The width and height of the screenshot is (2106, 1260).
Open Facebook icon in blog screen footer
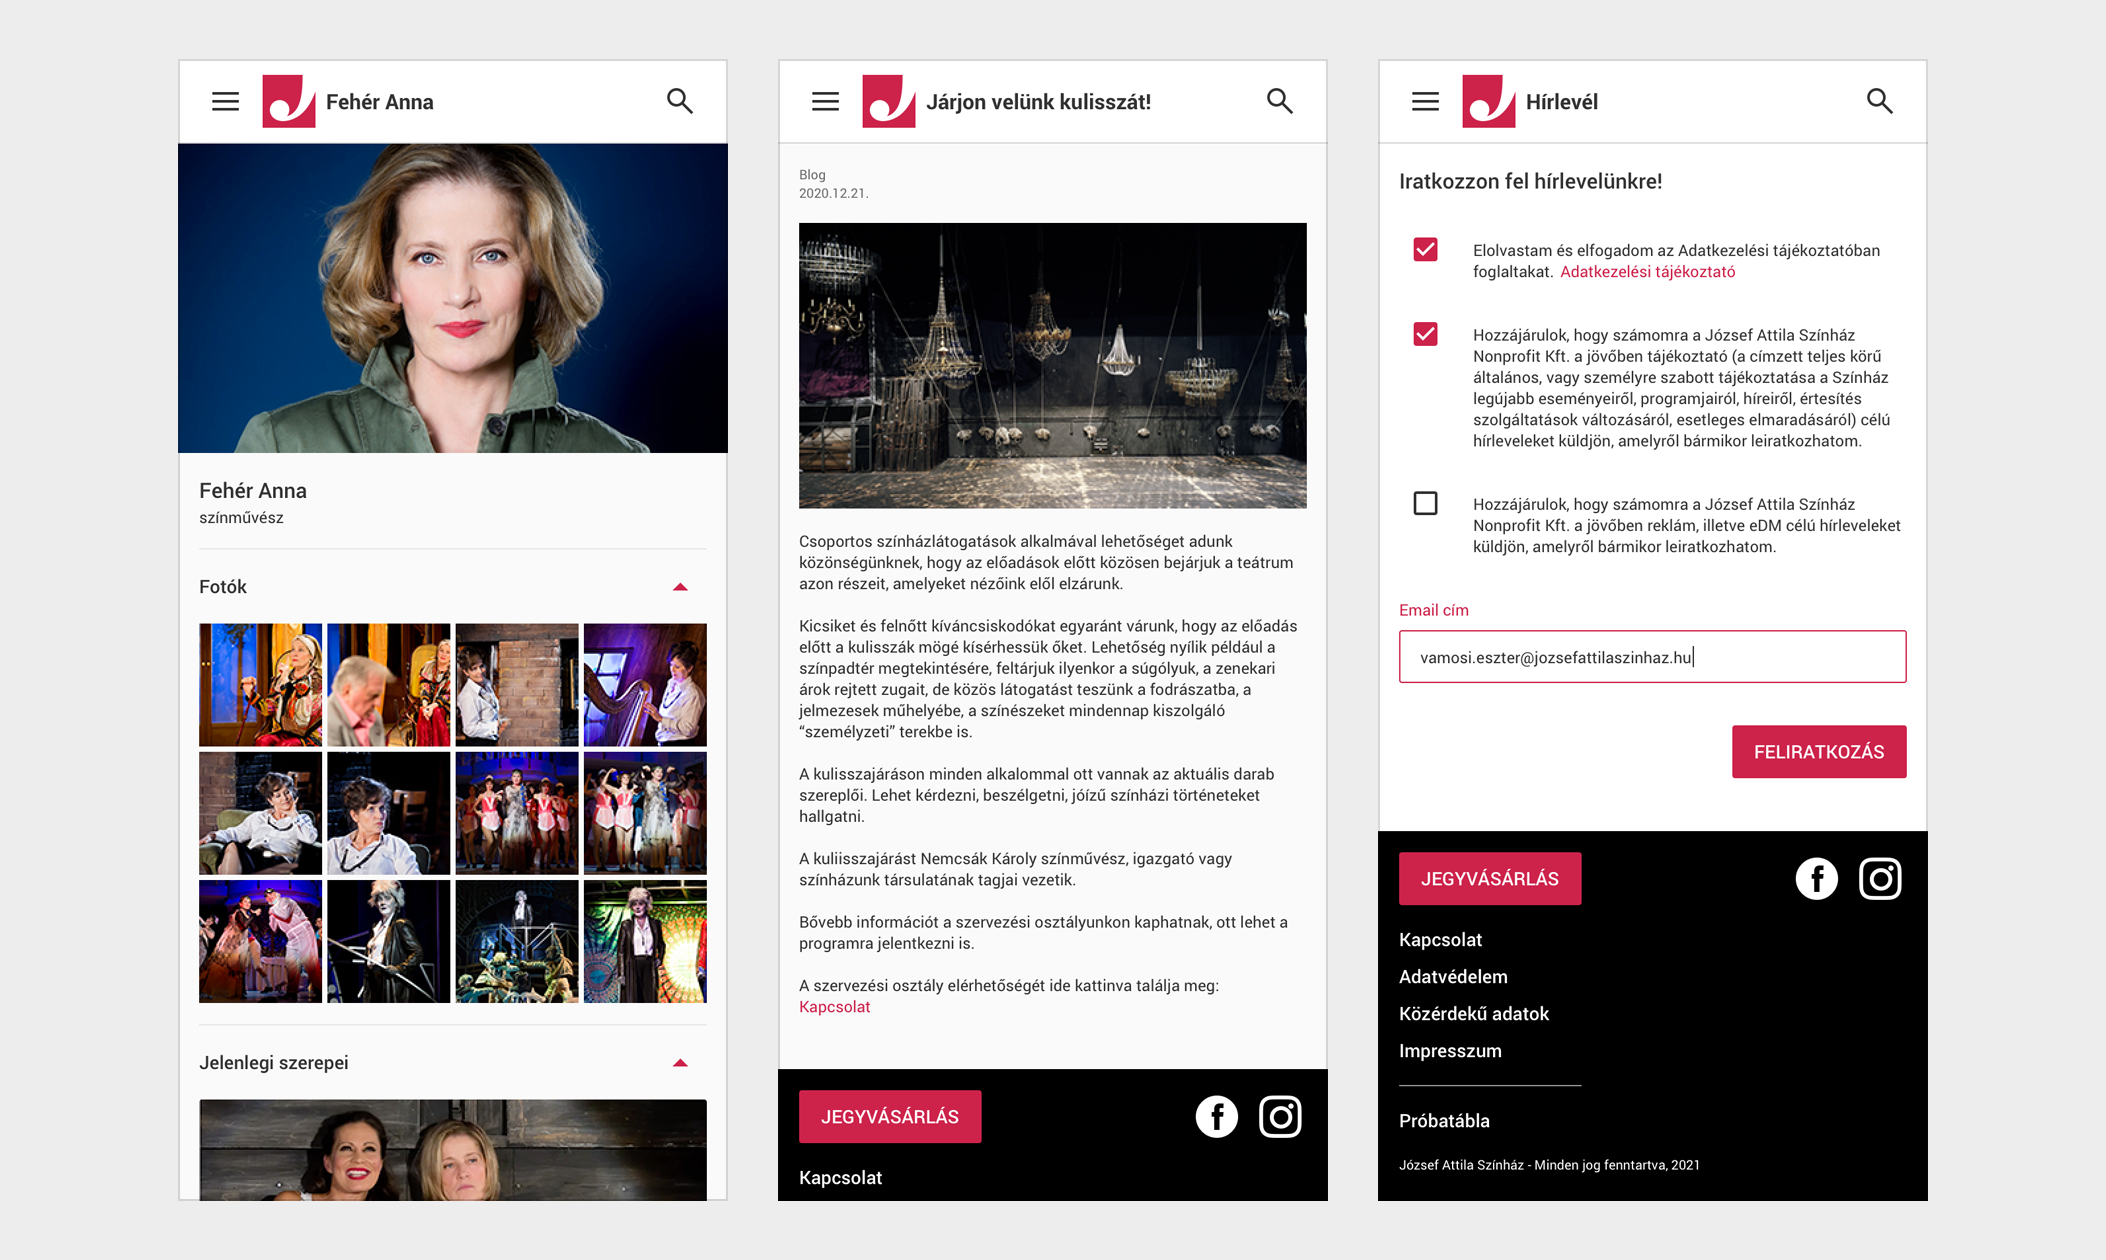click(x=1217, y=1117)
